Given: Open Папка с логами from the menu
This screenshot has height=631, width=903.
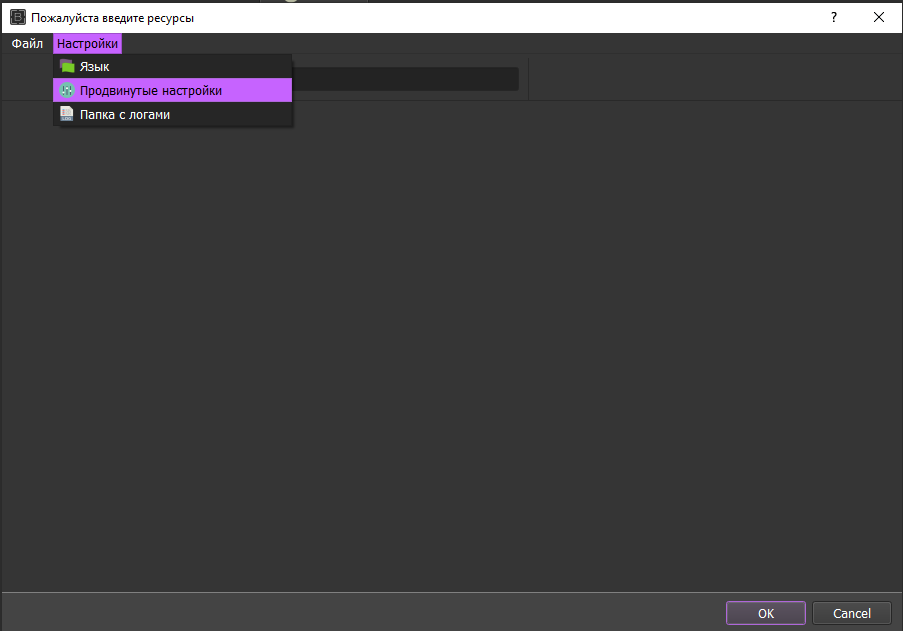Looking at the screenshot, I should [x=125, y=114].
